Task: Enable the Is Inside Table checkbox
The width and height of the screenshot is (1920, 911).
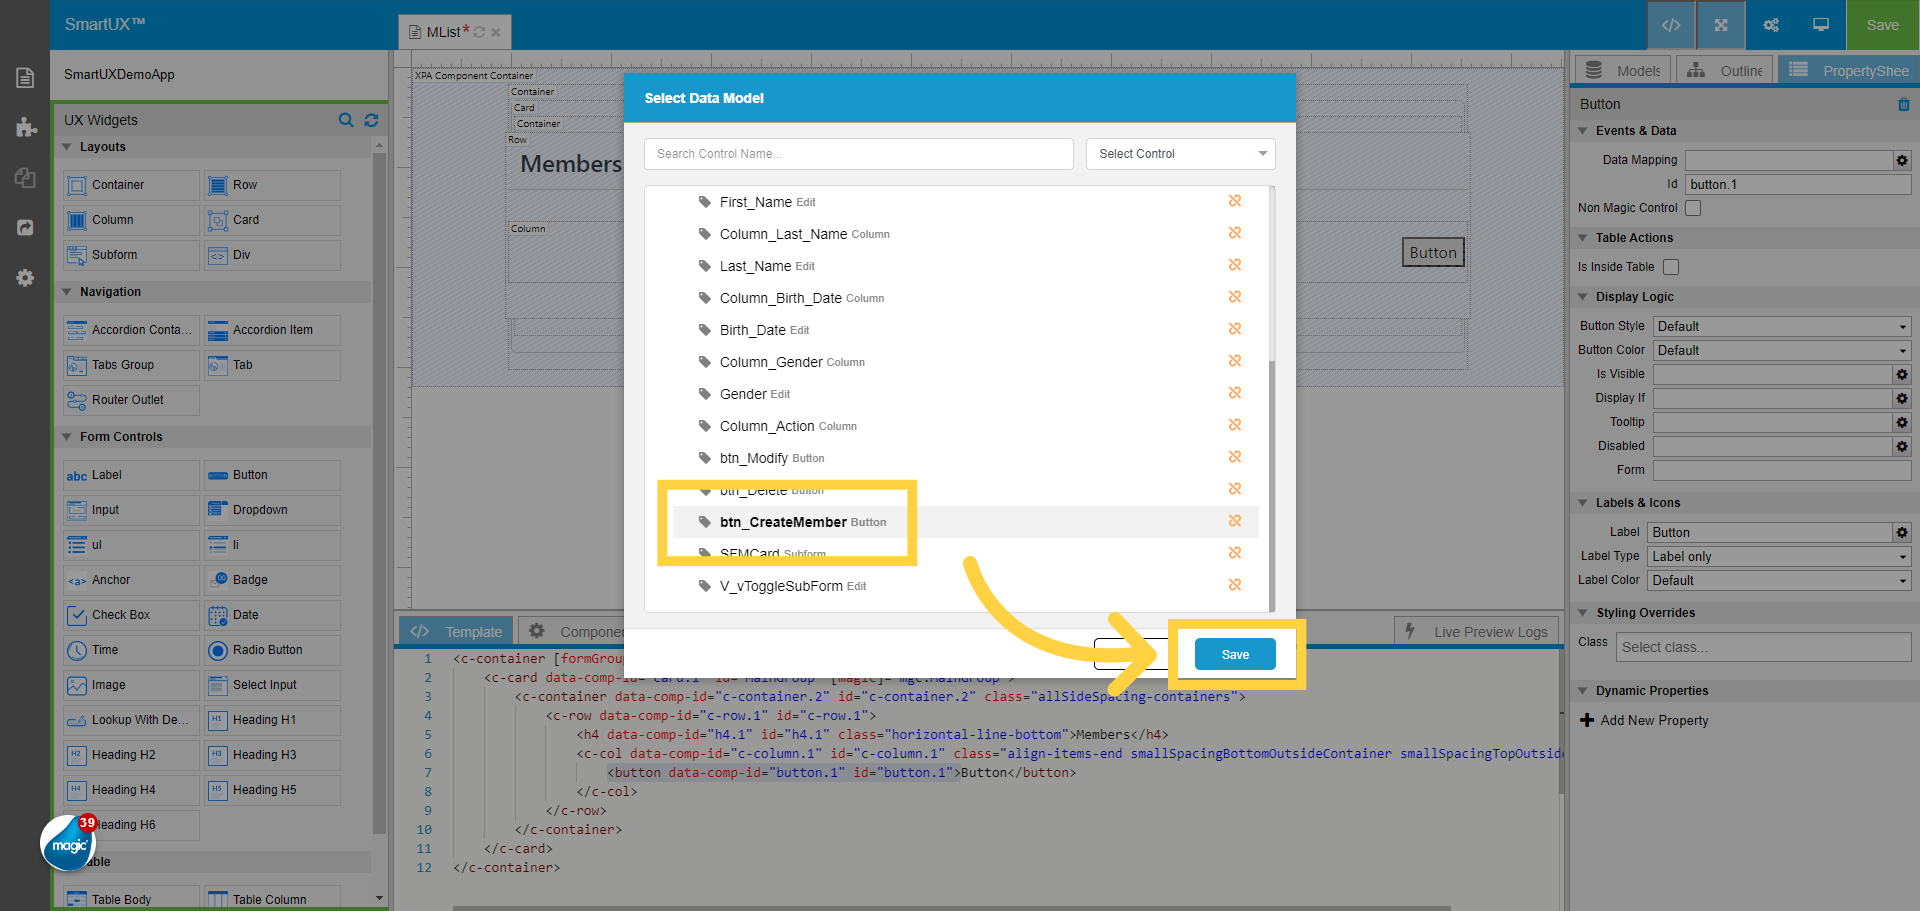Action: pyautogui.click(x=1670, y=267)
